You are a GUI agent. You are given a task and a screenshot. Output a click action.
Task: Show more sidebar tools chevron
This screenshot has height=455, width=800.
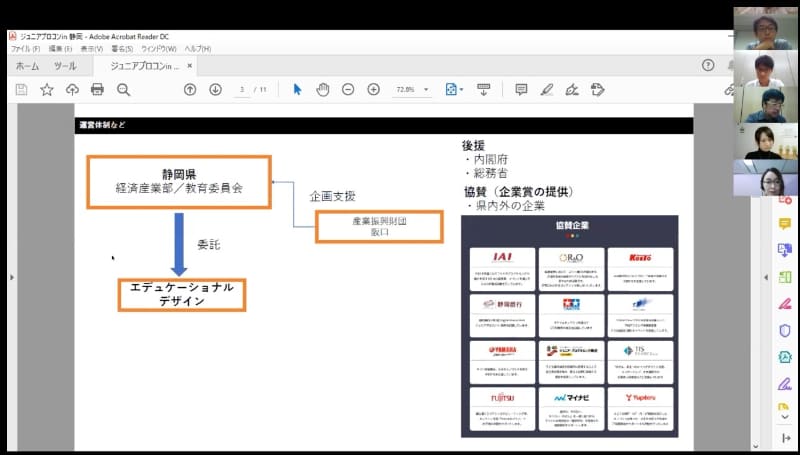[785, 417]
